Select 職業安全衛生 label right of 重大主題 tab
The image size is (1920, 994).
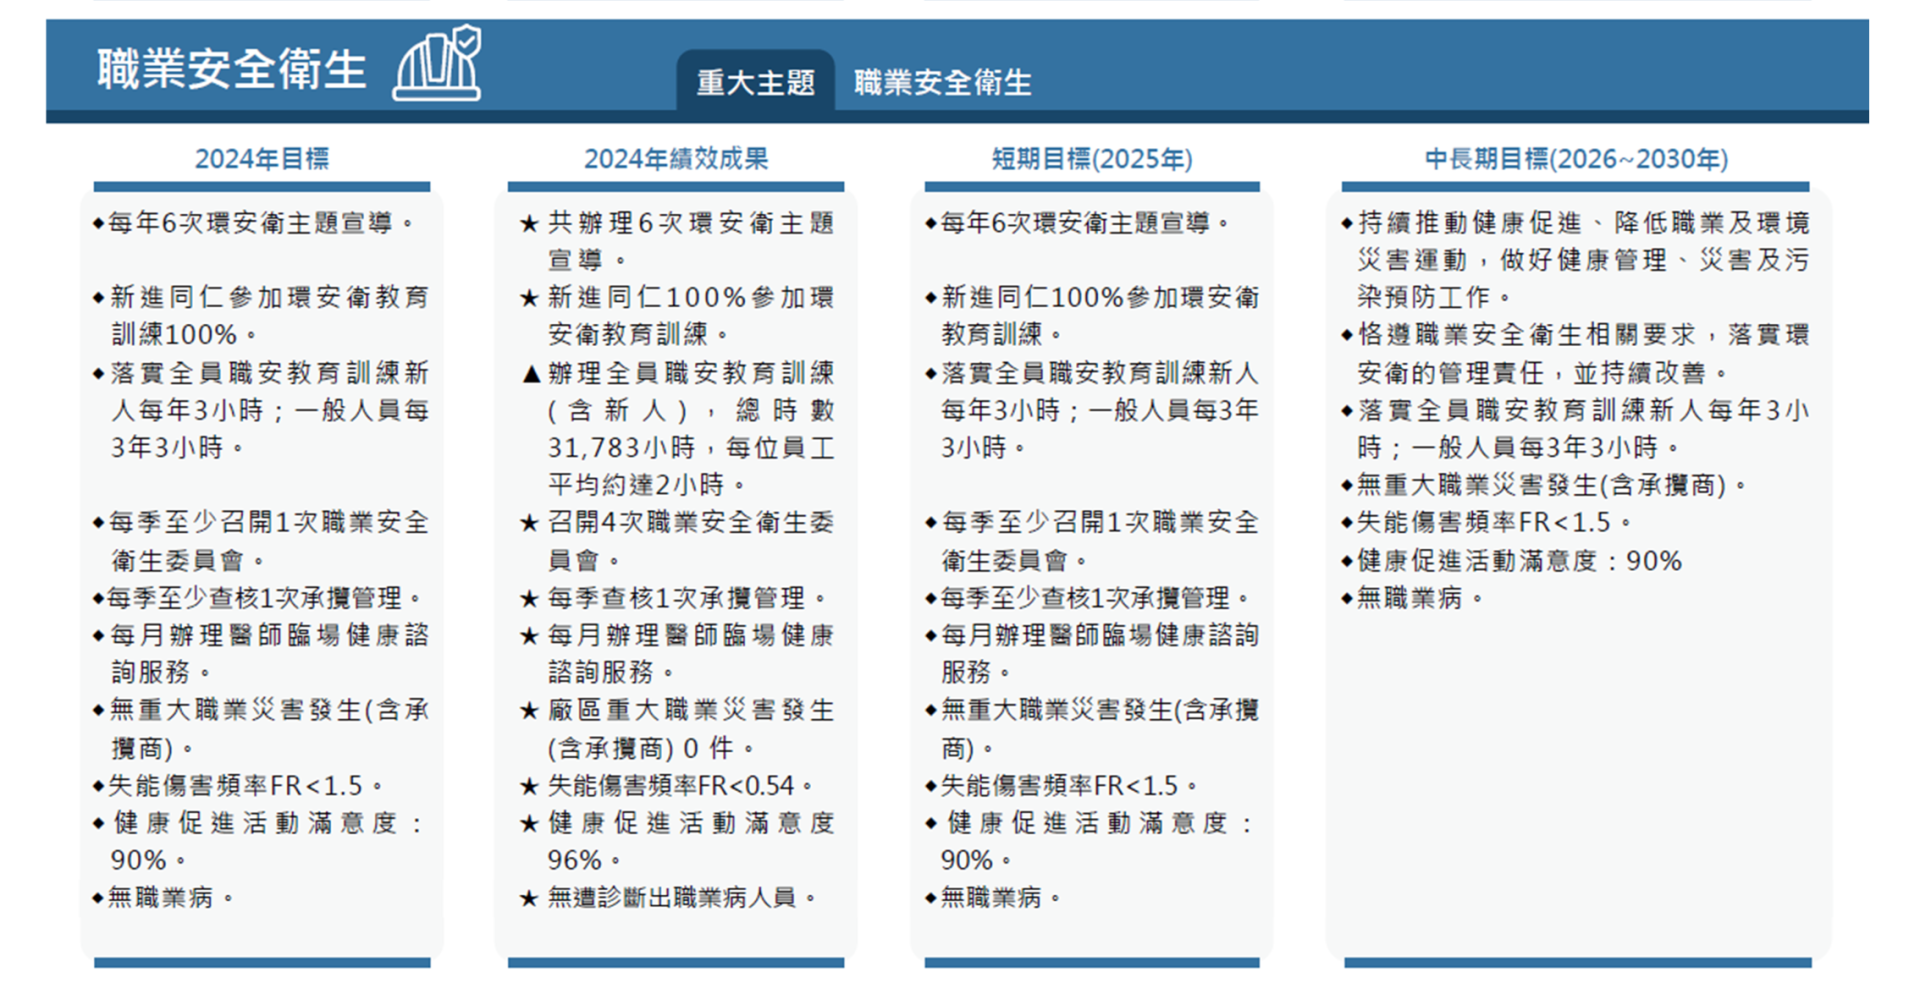pyautogui.click(x=942, y=82)
